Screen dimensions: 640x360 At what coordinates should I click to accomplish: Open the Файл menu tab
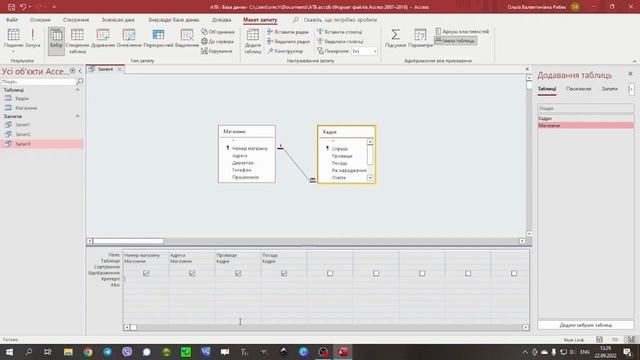[x=12, y=20]
